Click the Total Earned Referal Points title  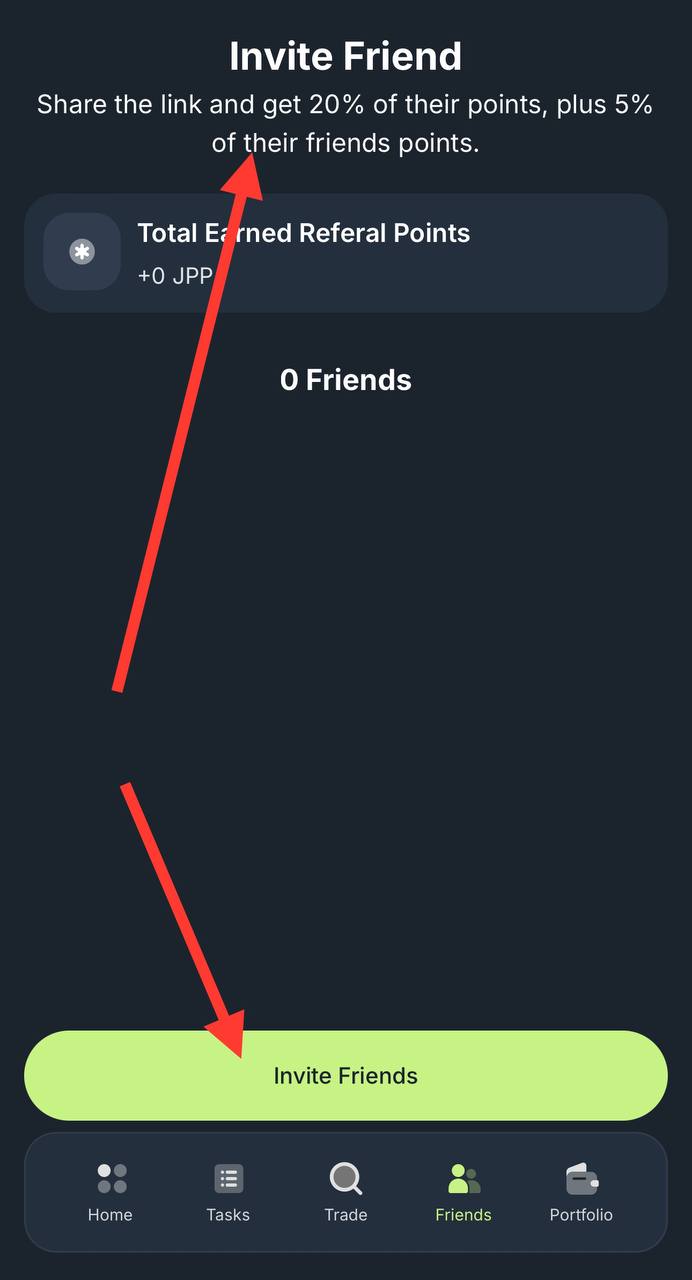click(303, 233)
